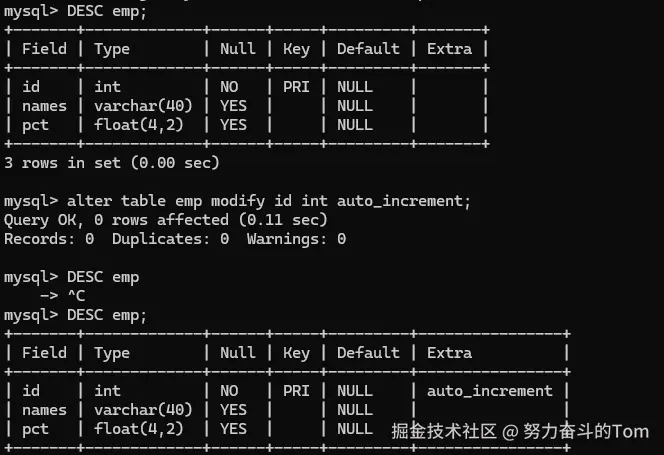This screenshot has height=455, width=664.
Task: Click the topmost "DESC emp;" command
Action: (106, 10)
